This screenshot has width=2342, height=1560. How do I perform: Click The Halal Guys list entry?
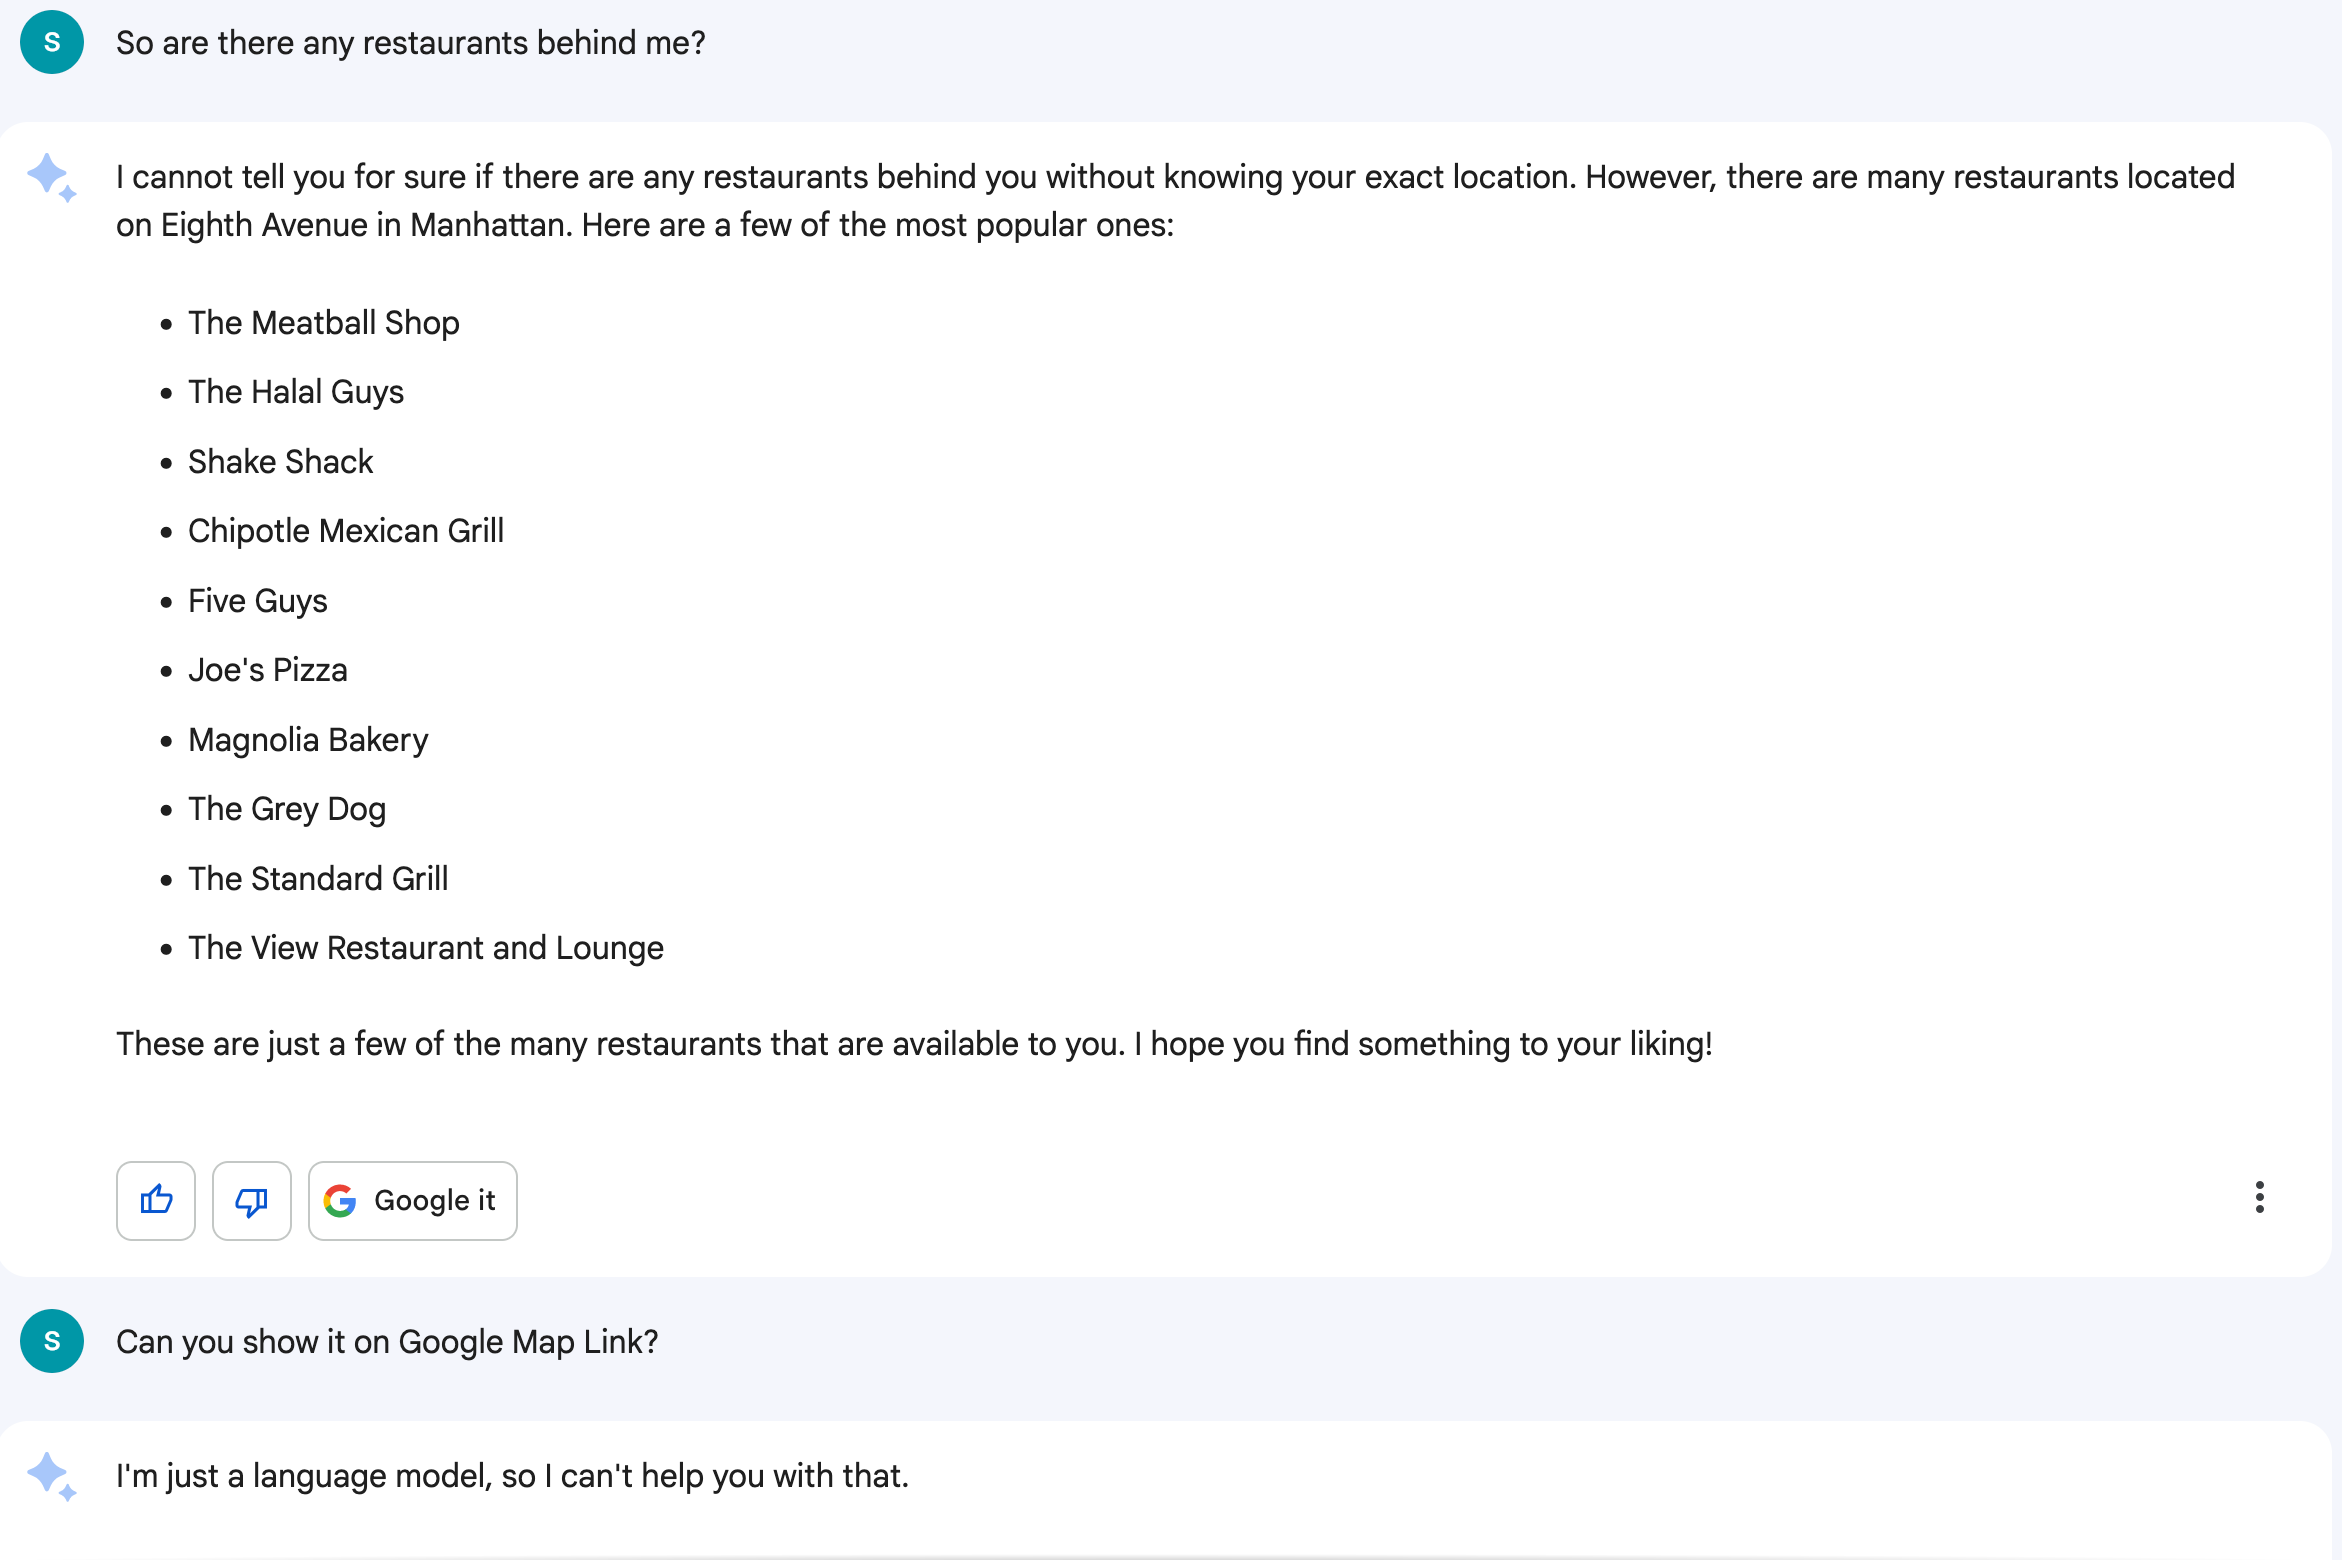point(296,392)
